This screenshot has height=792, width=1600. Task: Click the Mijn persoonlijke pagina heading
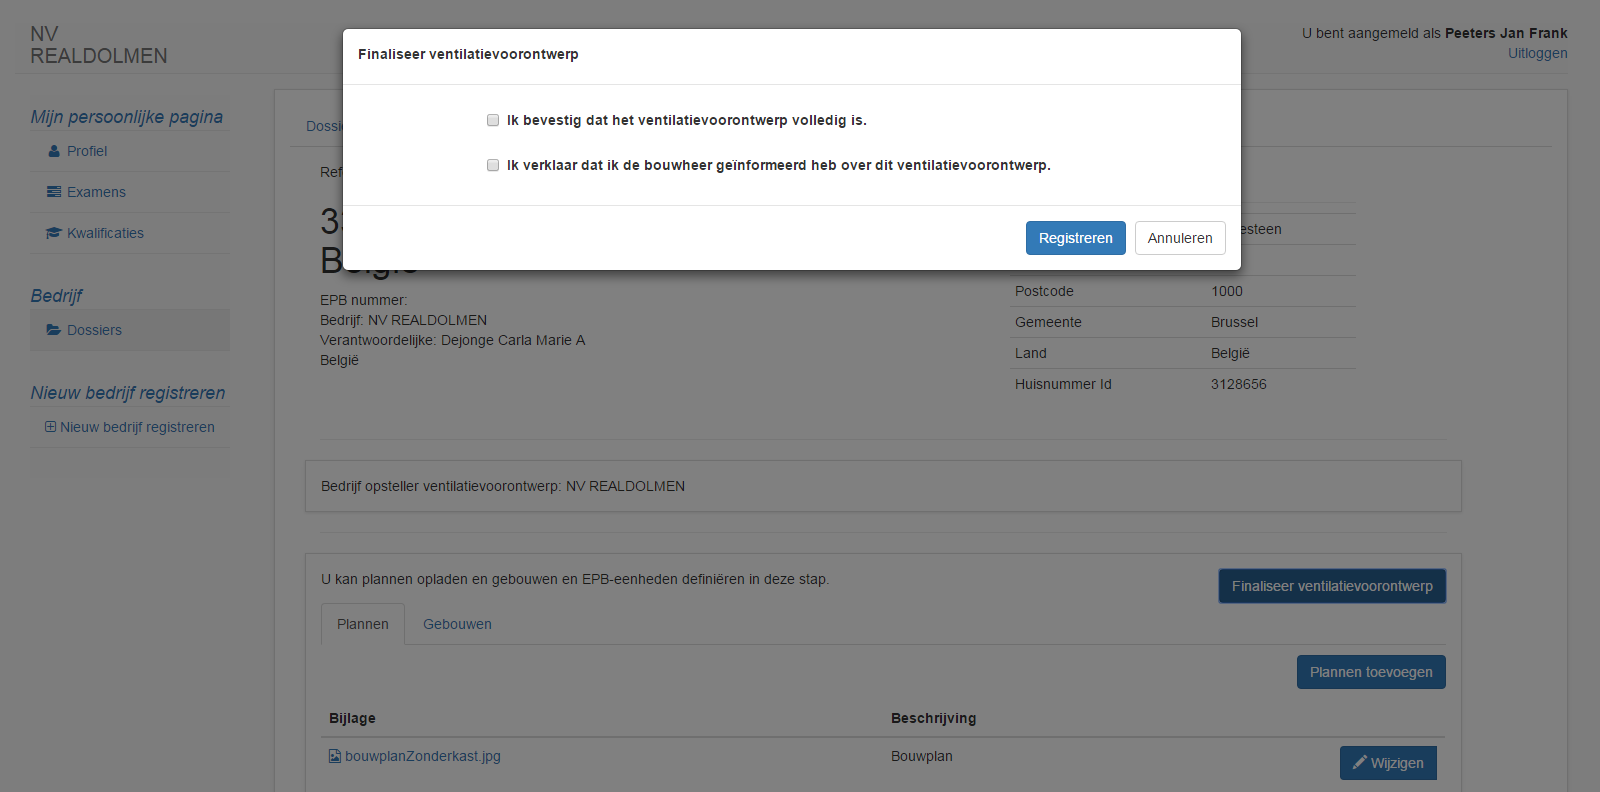coord(127,117)
